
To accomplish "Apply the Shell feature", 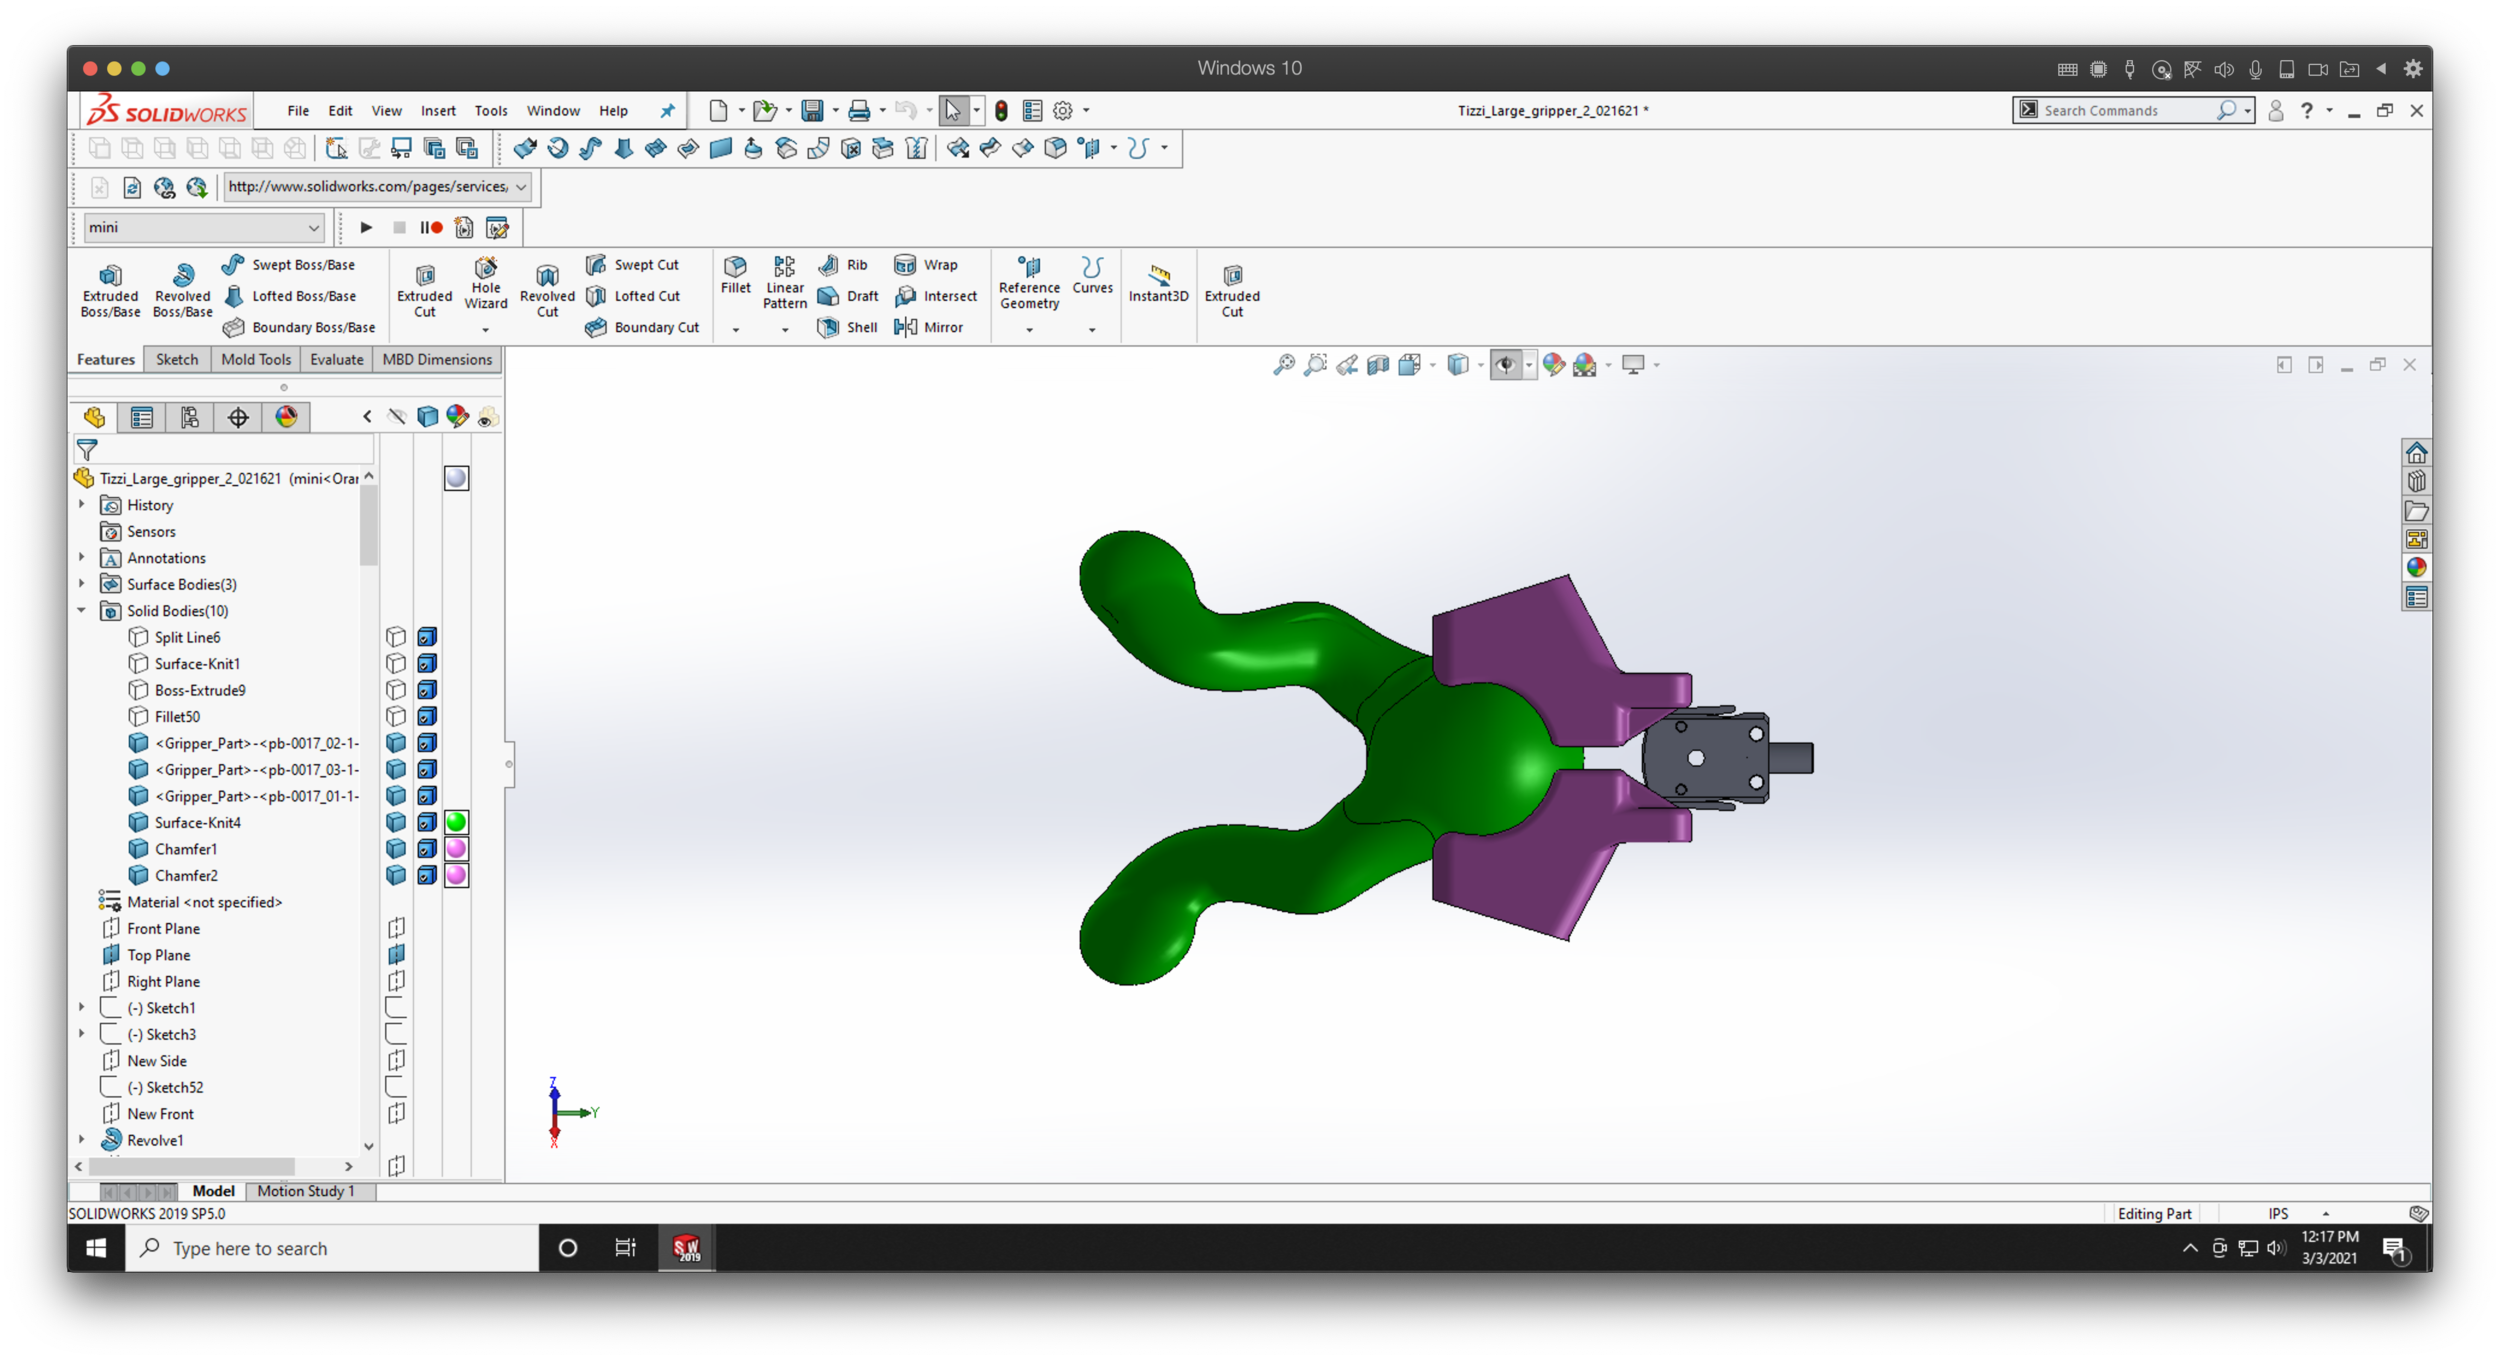I will (x=847, y=327).
